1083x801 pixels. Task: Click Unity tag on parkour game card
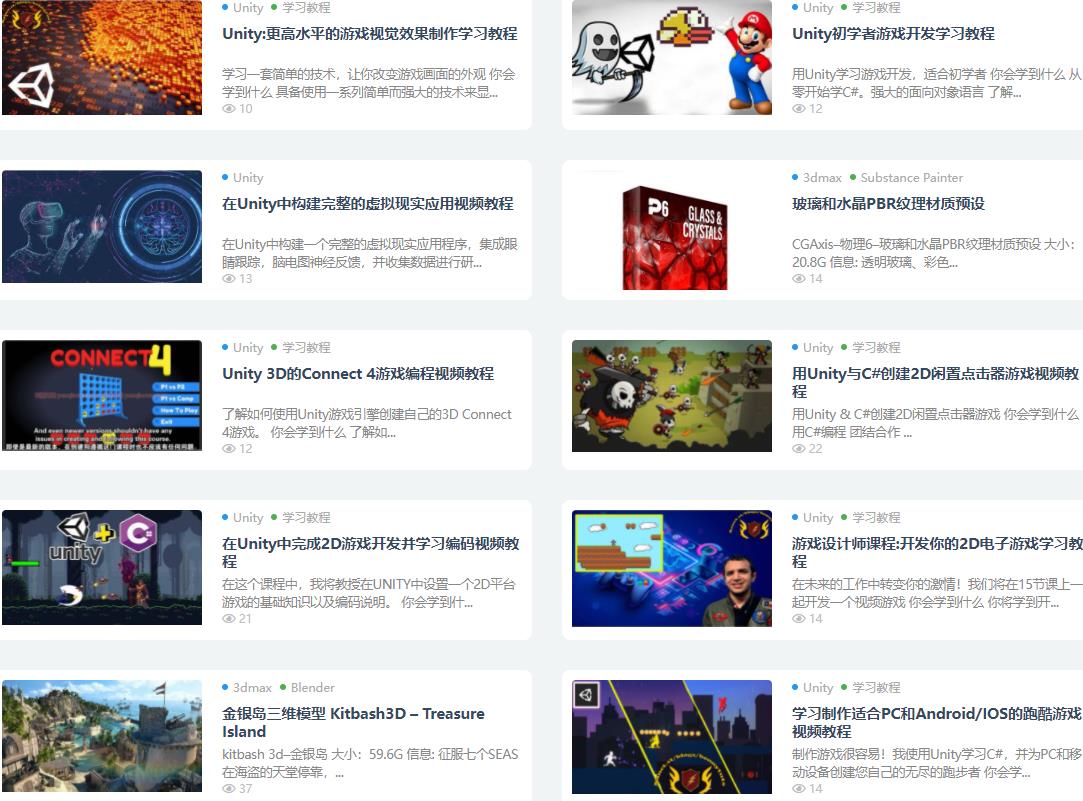coord(818,687)
